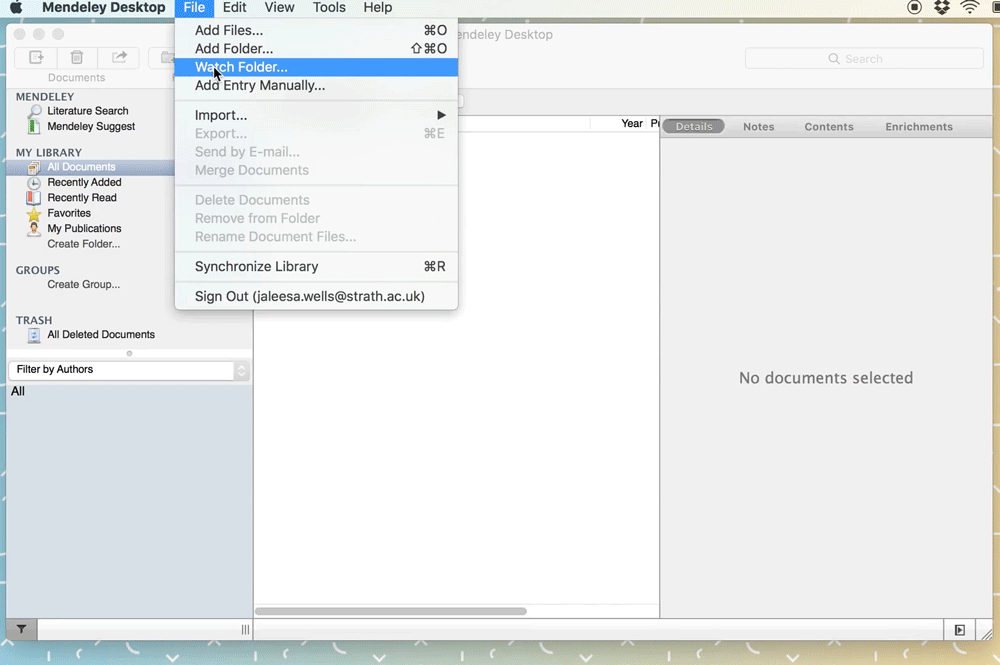This screenshot has height=665, width=1000.
Task: Click the Search field in toolbar
Action: (864, 59)
